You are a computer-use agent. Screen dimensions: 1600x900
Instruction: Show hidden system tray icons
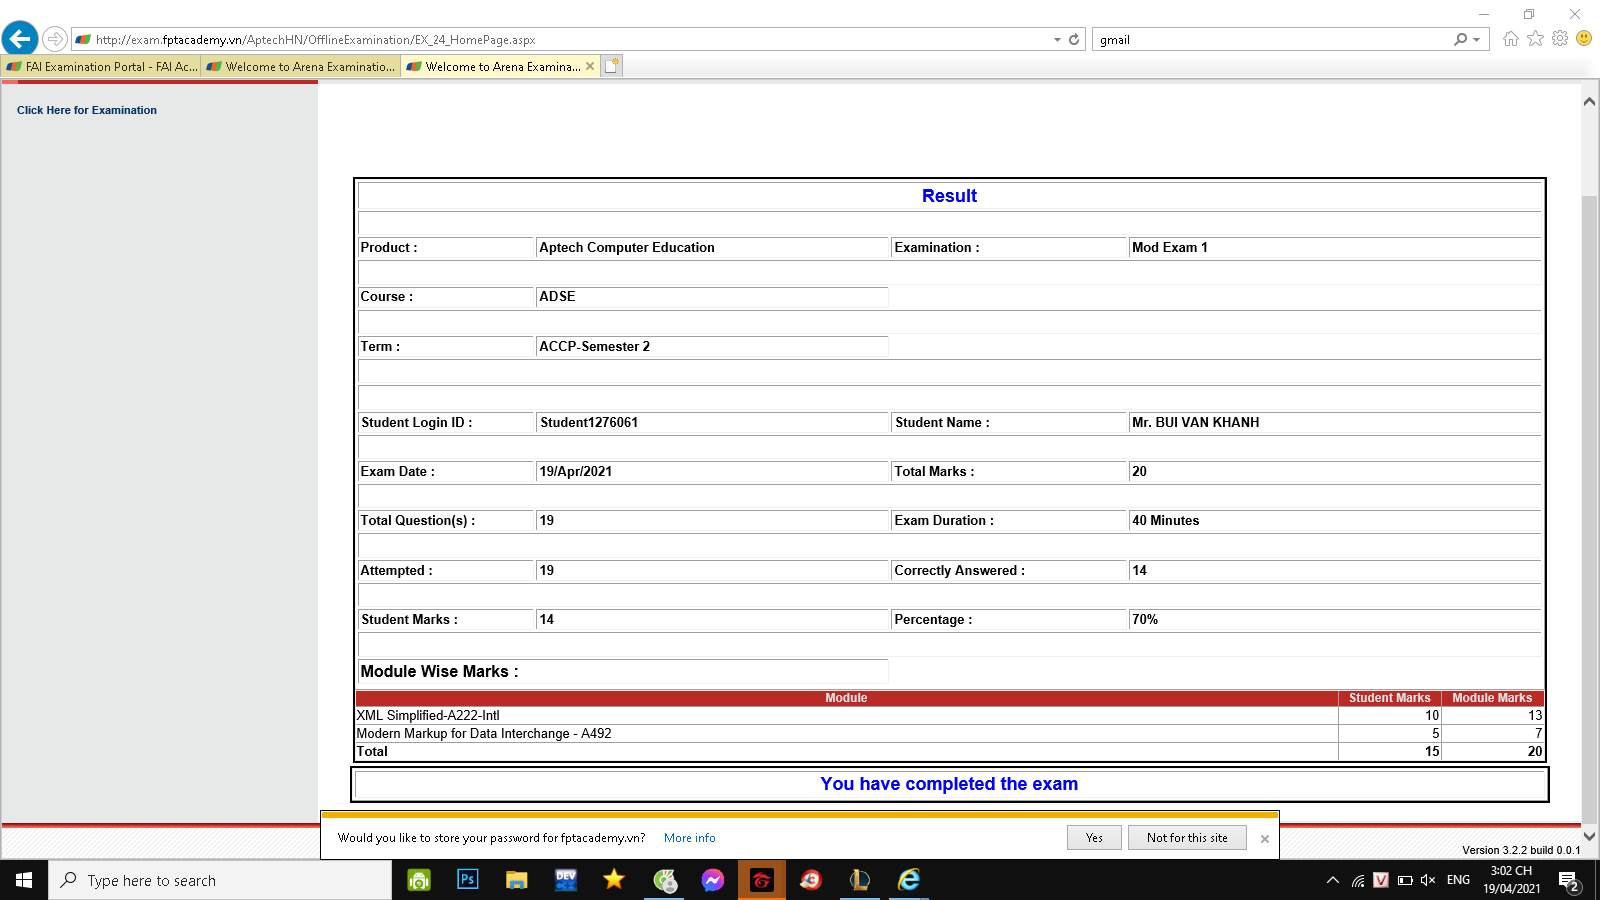(x=1332, y=880)
